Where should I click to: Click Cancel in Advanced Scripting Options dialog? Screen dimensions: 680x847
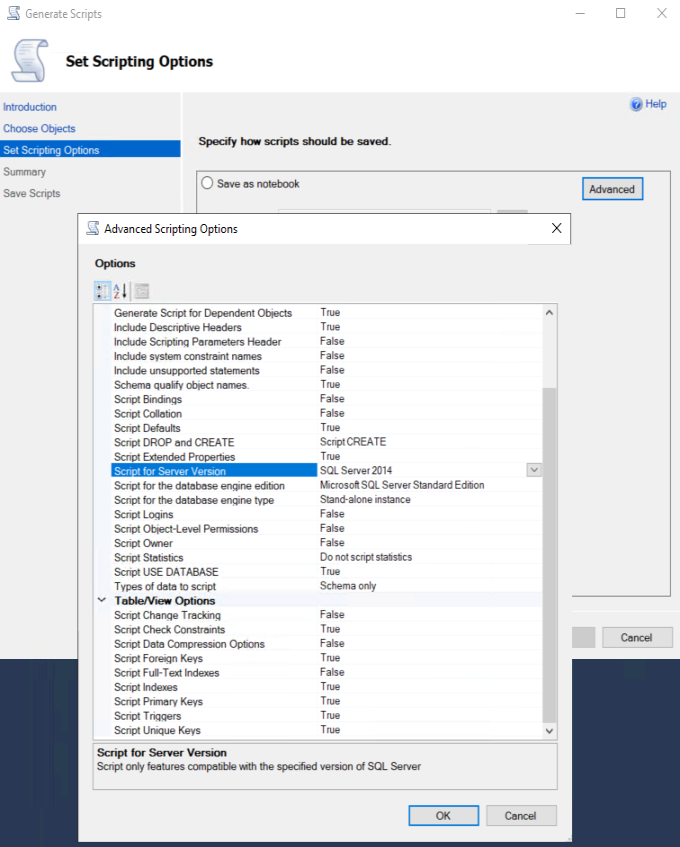point(520,815)
